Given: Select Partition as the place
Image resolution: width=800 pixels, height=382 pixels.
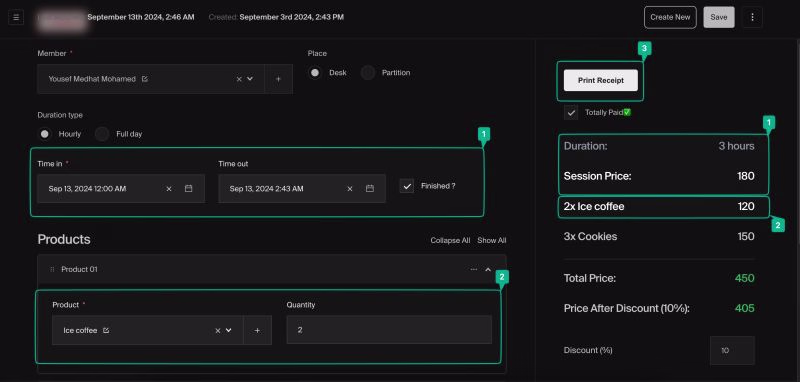Looking at the screenshot, I should [368, 73].
